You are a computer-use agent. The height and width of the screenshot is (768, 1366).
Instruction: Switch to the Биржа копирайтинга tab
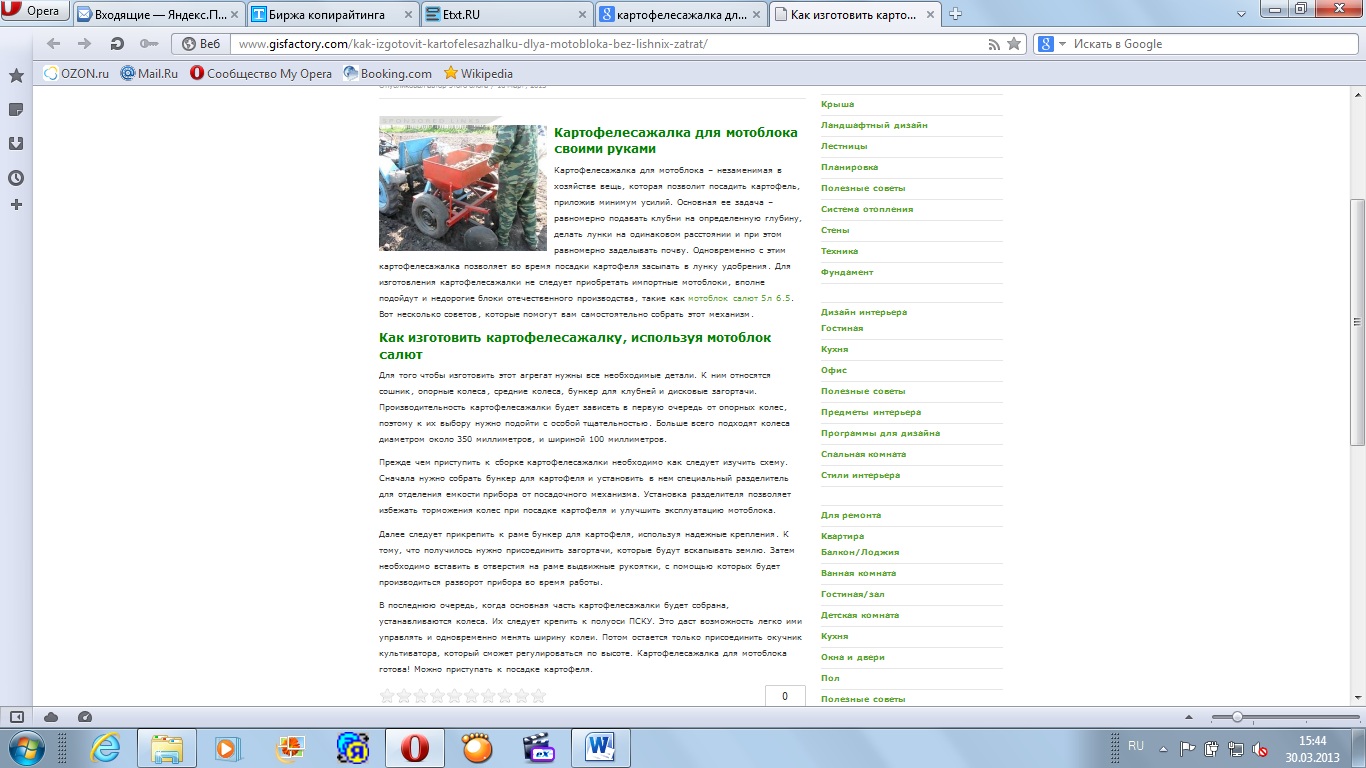331,14
